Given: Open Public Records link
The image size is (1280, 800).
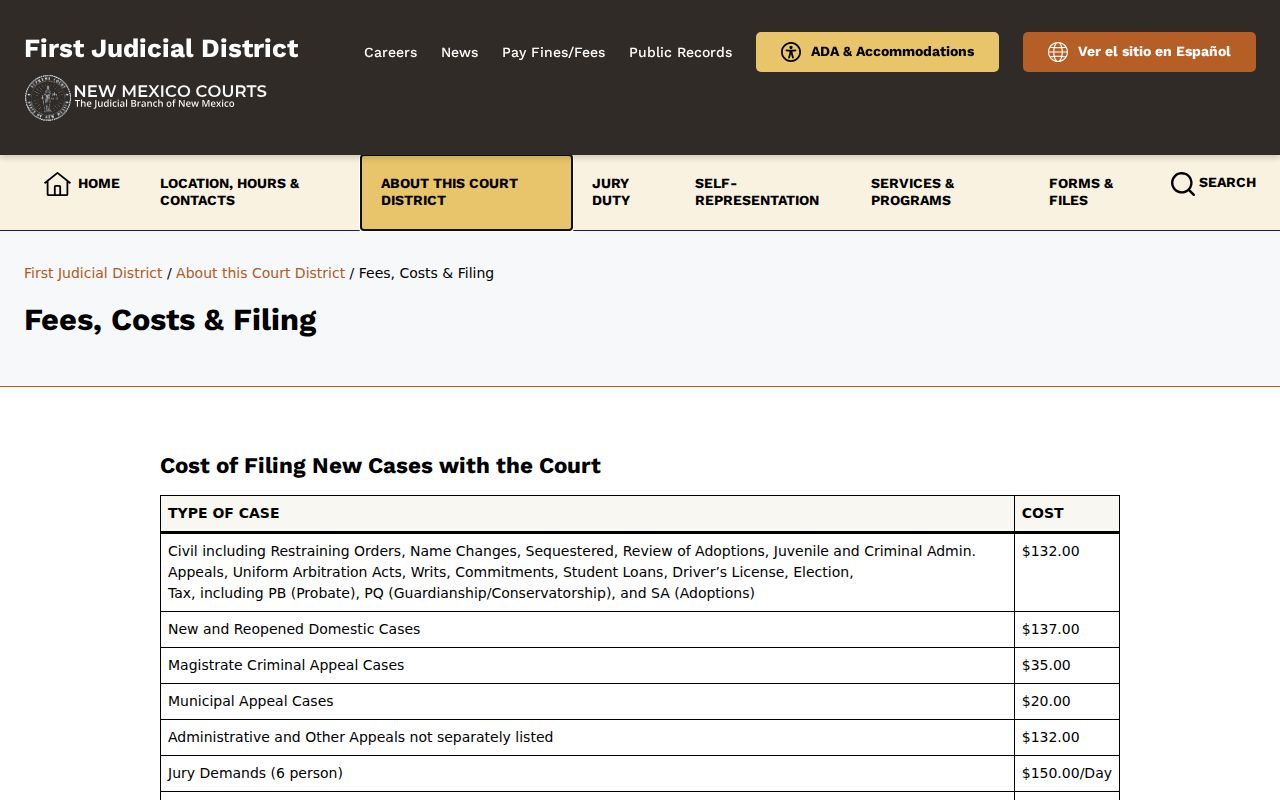Looking at the screenshot, I should click(681, 52).
